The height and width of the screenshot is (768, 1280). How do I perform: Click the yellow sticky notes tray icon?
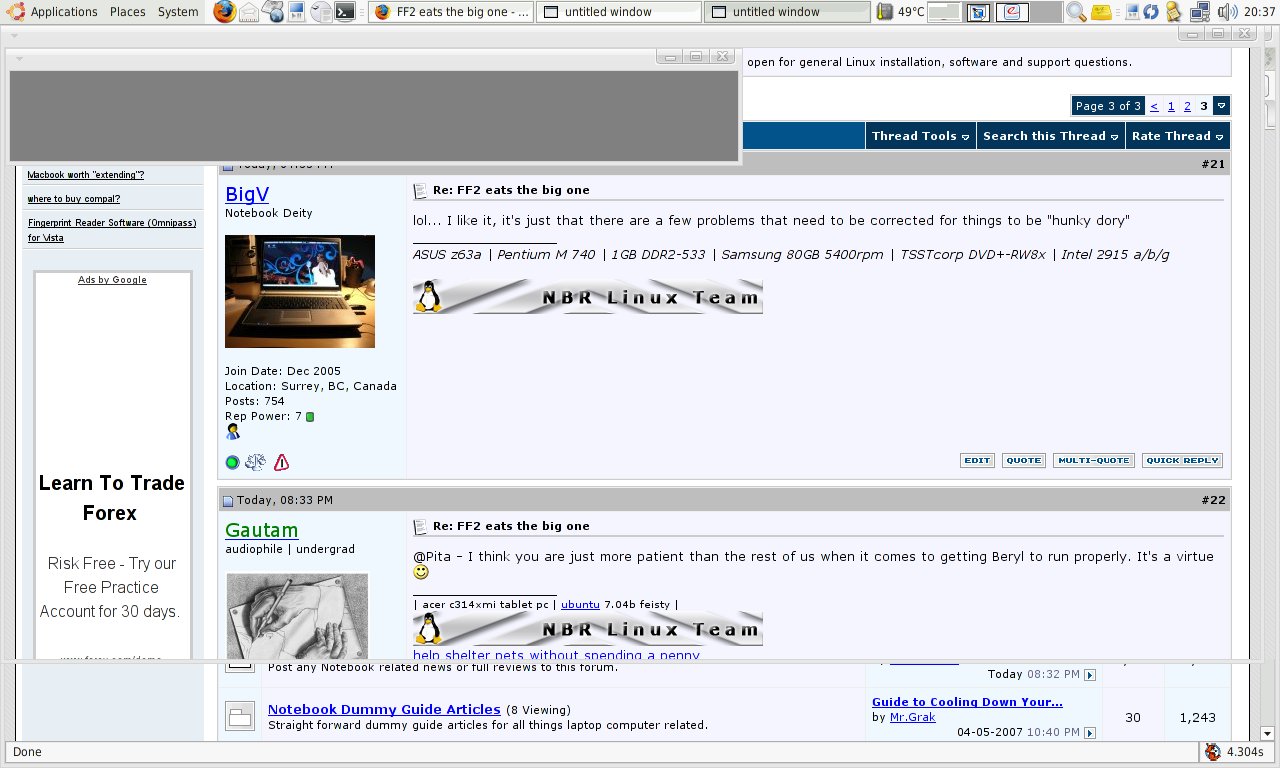(x=1101, y=12)
